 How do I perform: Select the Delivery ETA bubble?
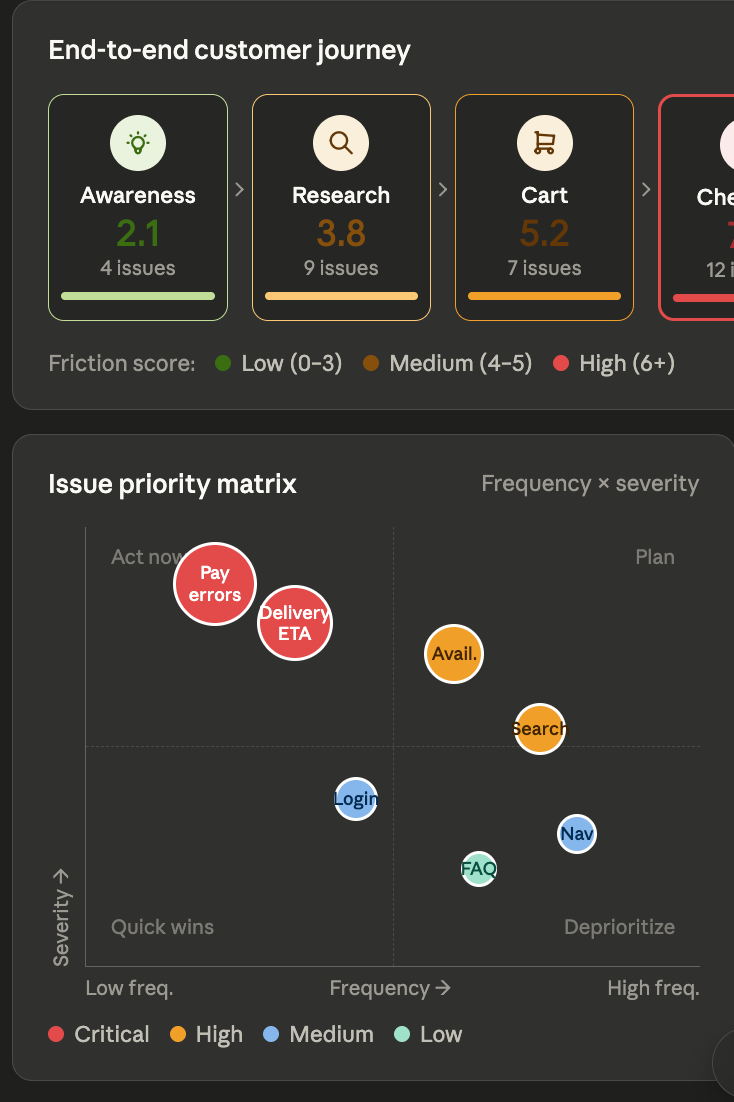(295, 623)
